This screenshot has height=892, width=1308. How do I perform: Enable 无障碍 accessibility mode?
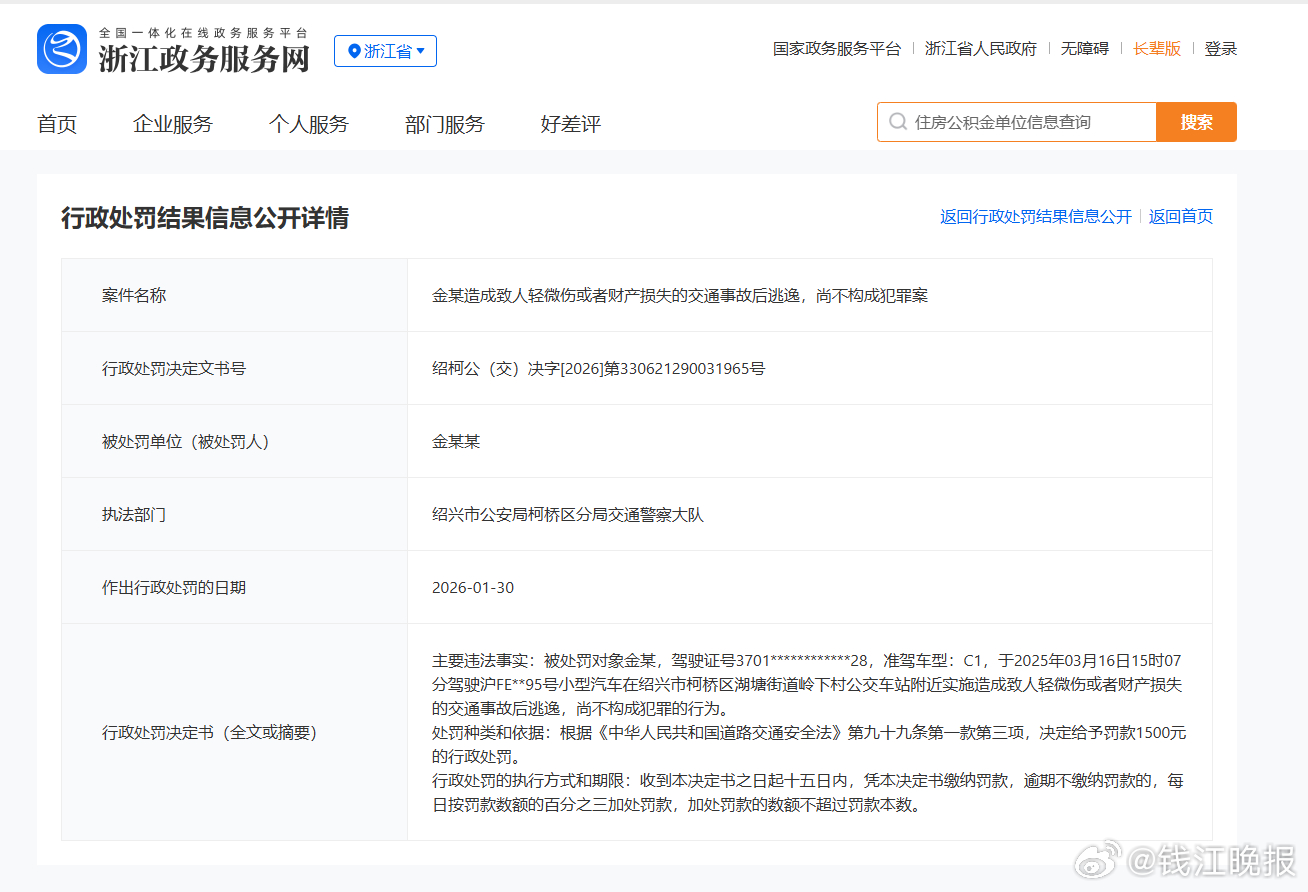1085,48
